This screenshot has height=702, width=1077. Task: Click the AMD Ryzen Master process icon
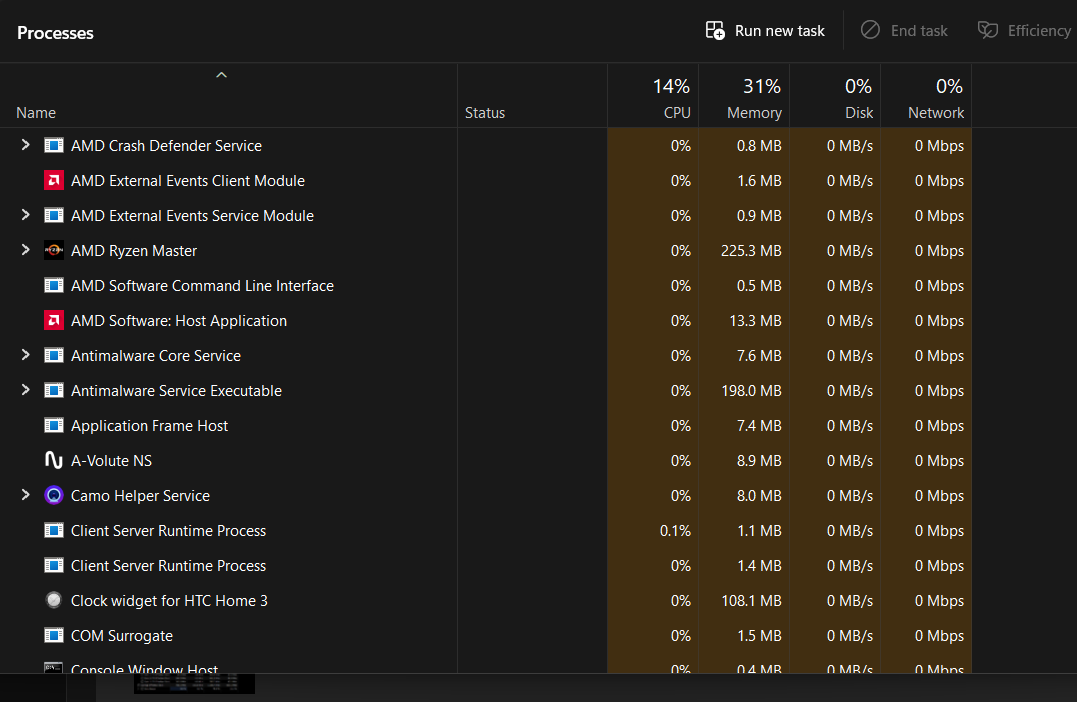[x=54, y=251]
